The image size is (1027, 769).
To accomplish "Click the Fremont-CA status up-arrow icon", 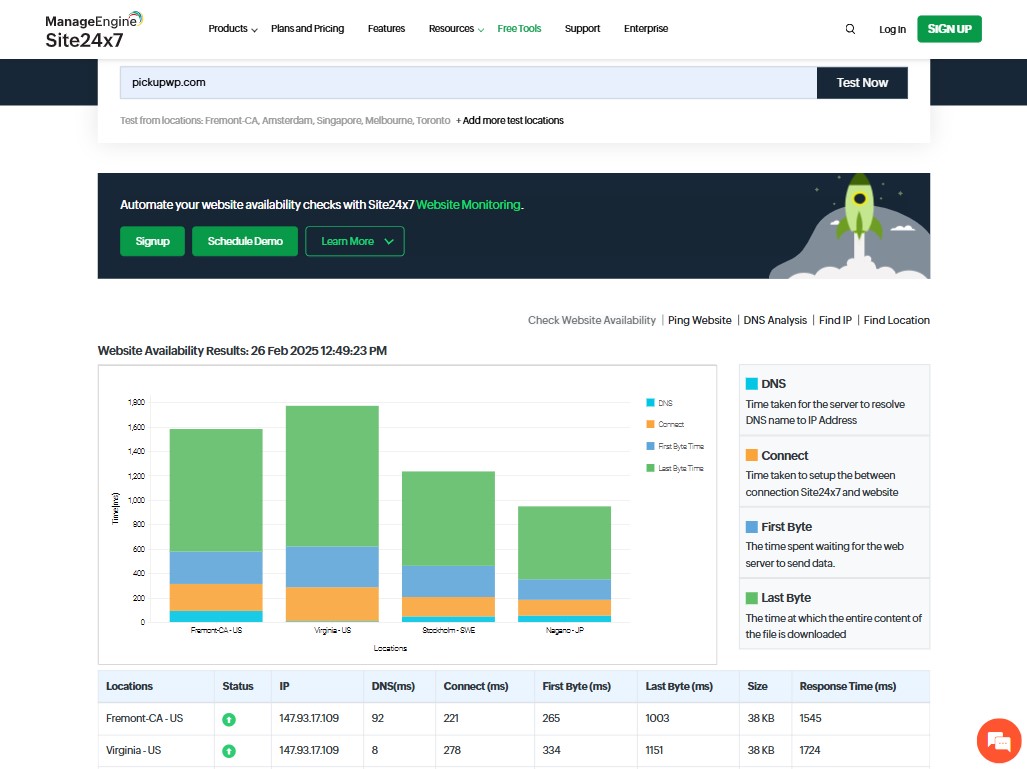I will [x=229, y=719].
